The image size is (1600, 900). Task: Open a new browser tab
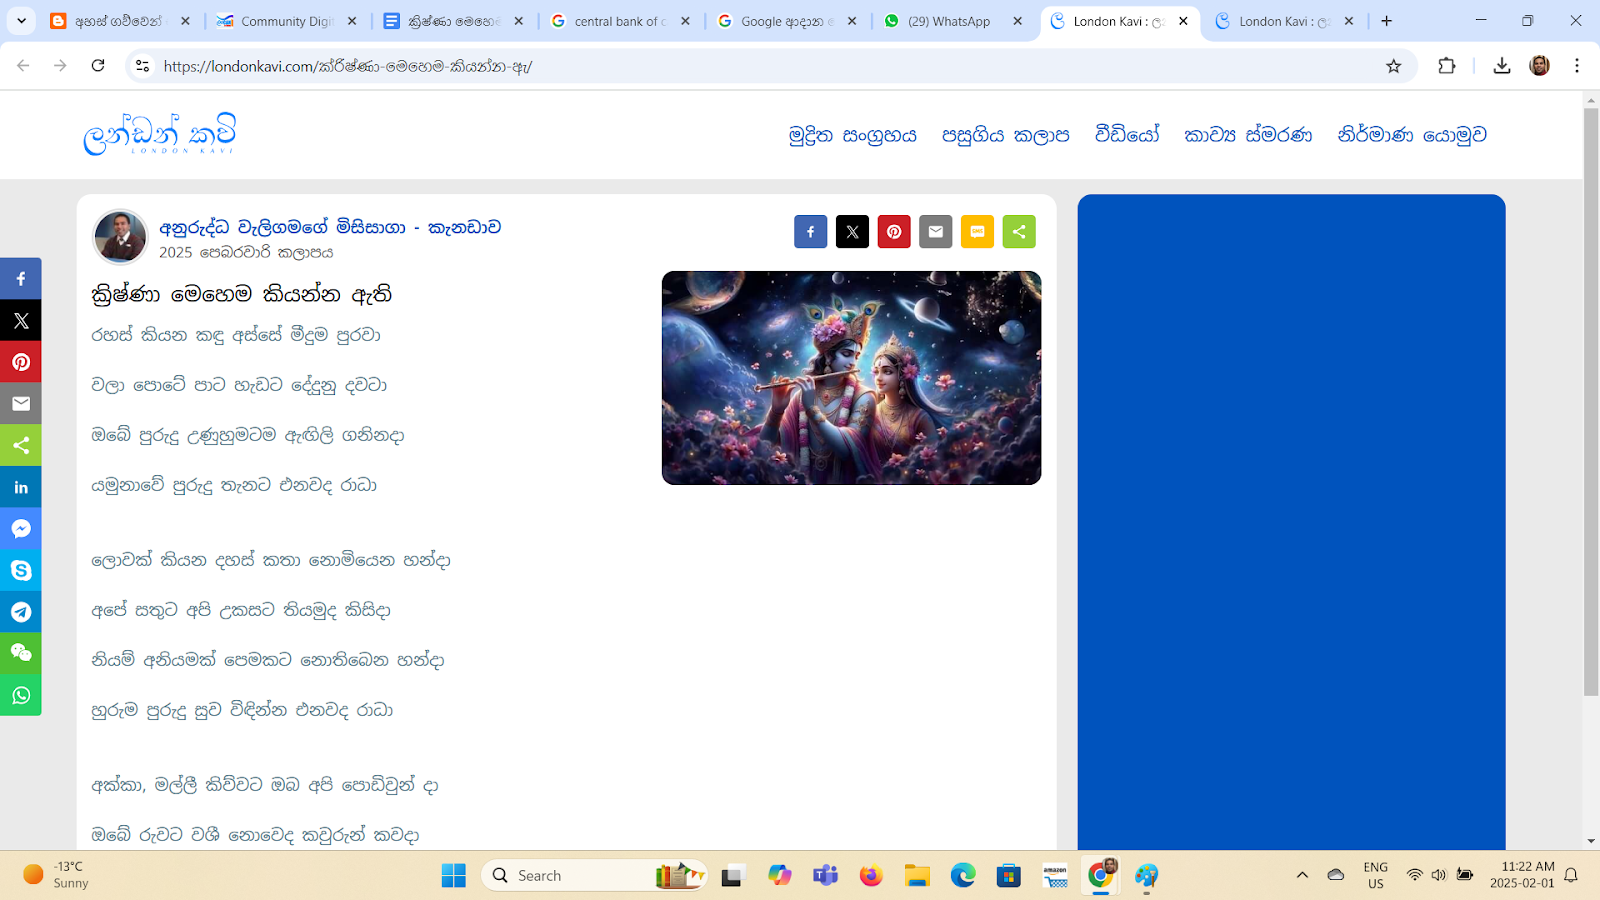[1386, 21]
